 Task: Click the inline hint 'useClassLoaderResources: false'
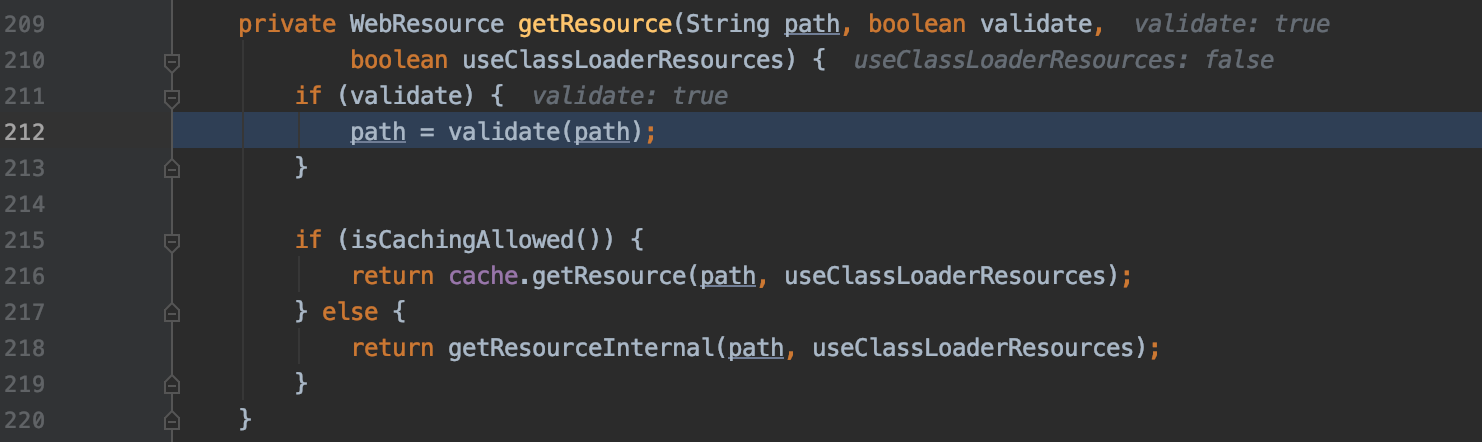pos(1064,61)
